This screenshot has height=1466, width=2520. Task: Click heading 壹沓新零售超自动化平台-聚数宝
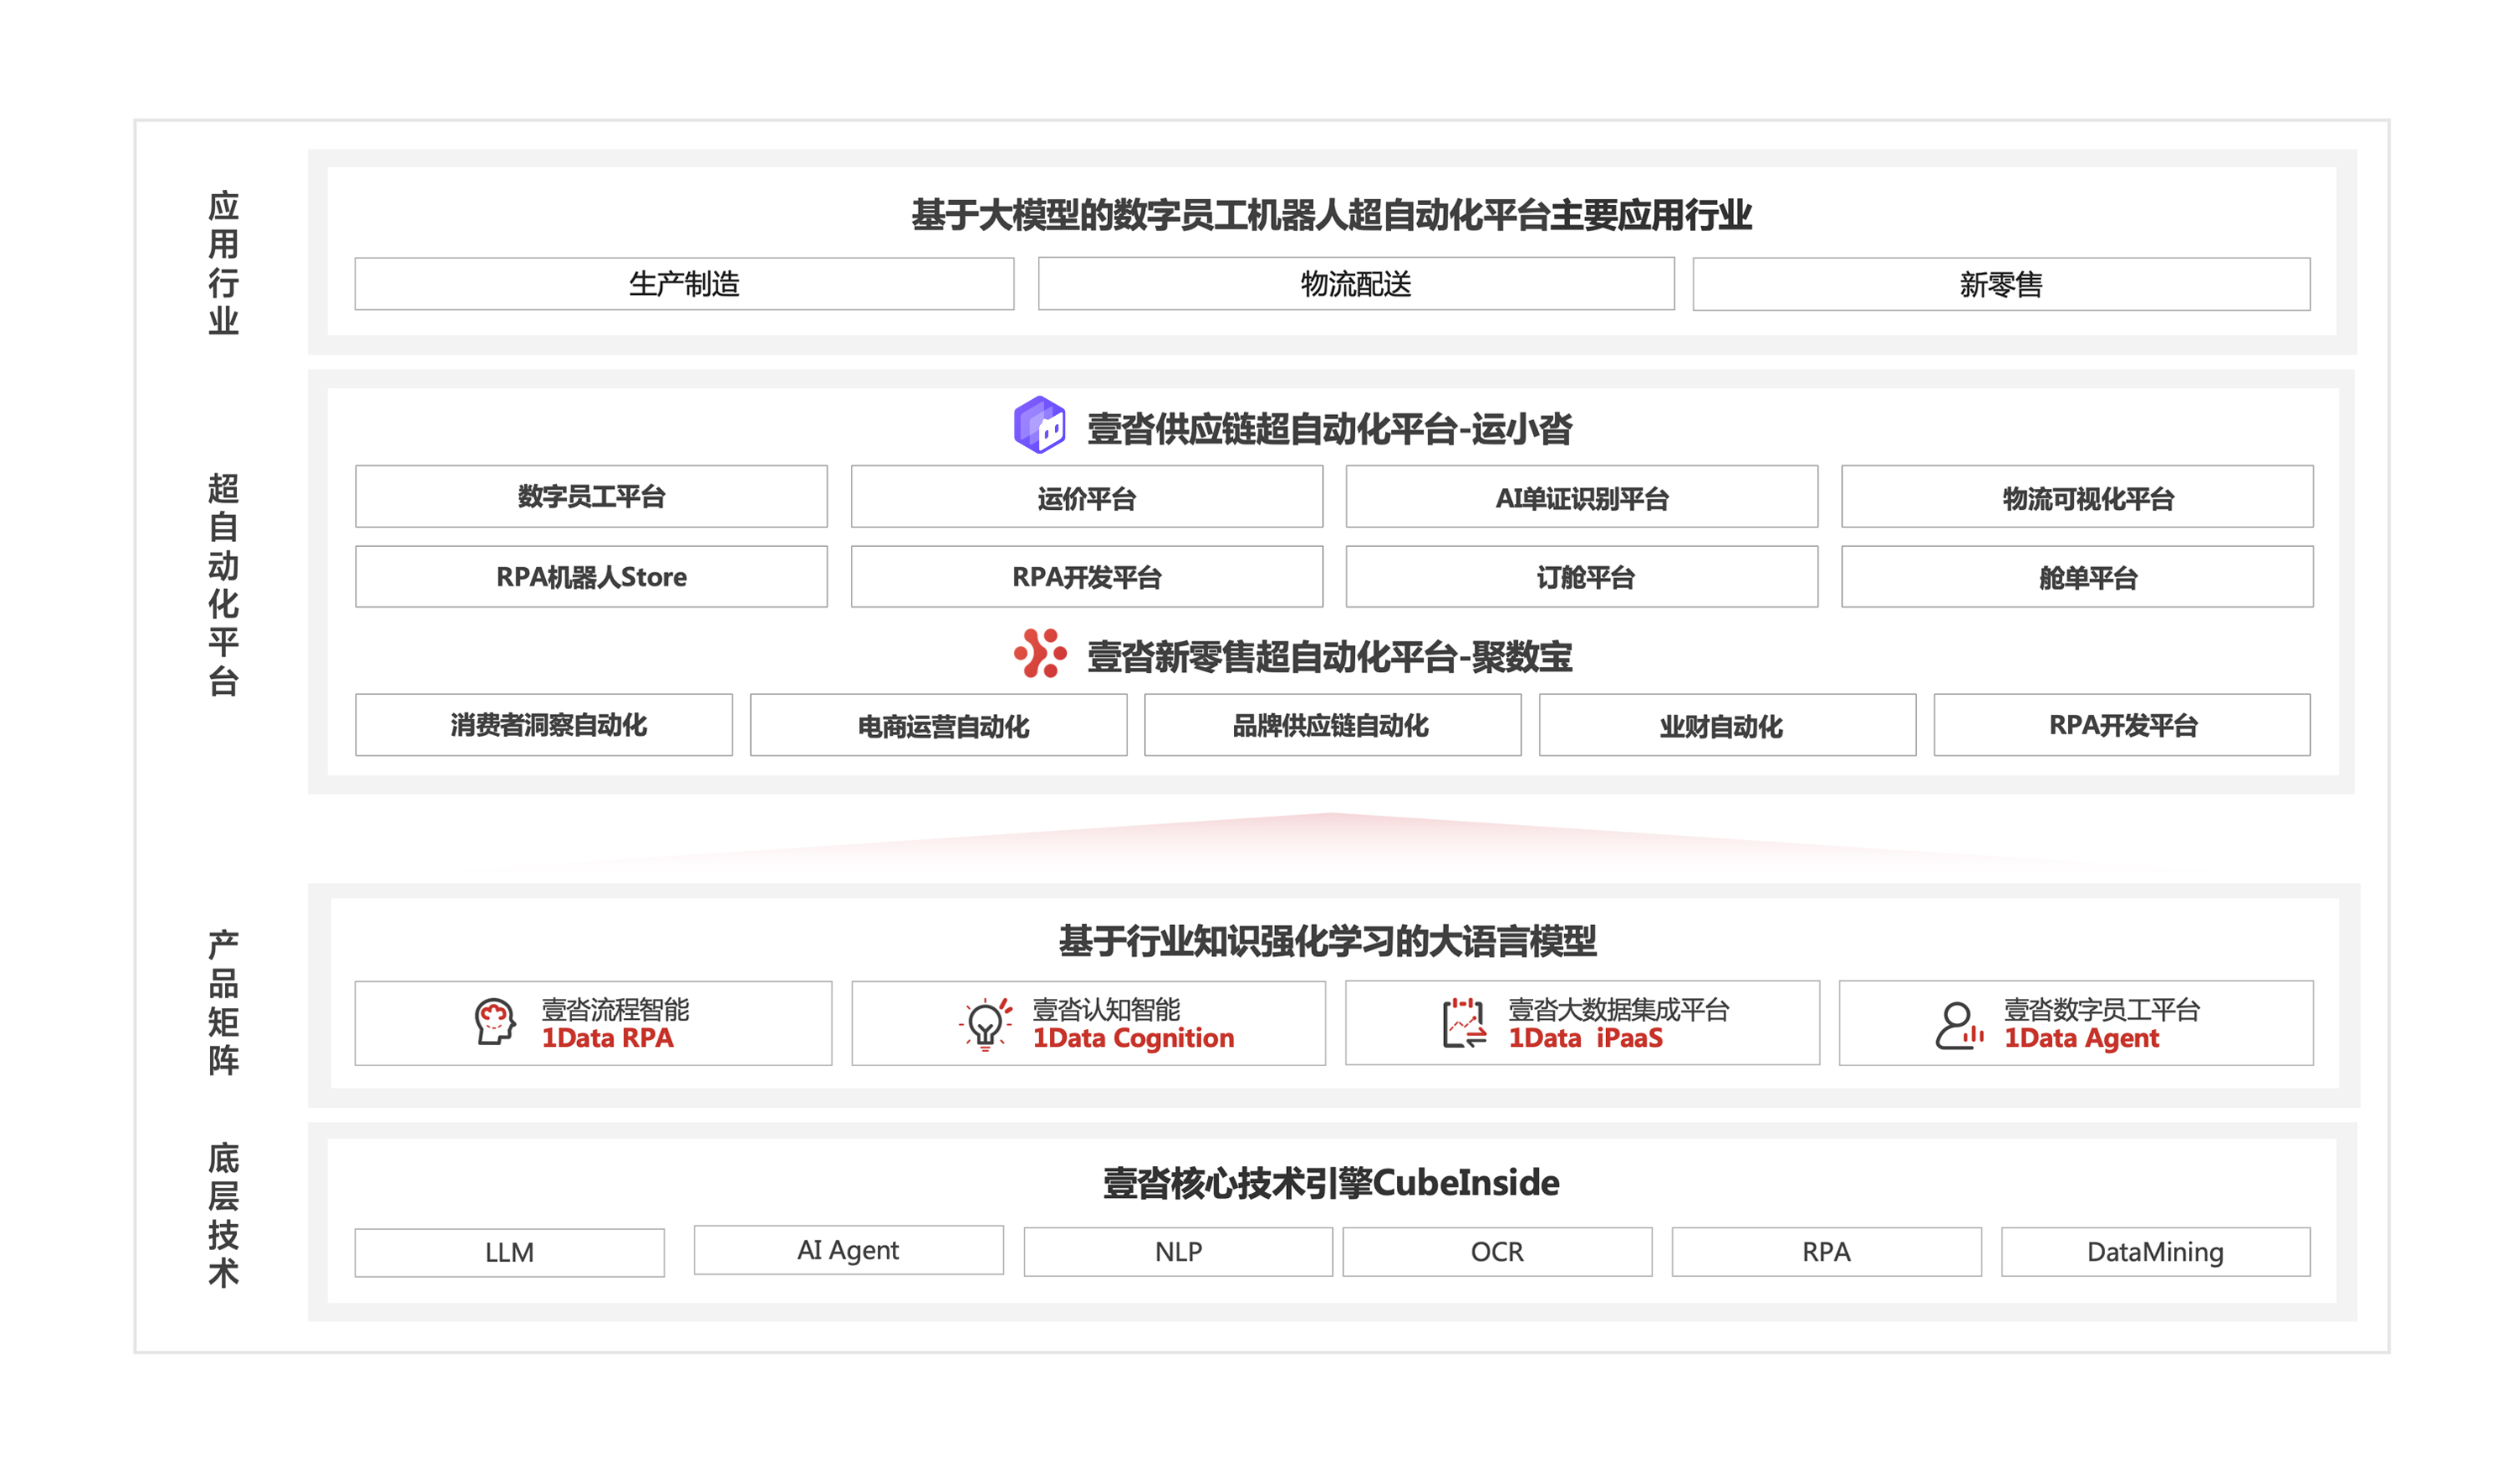pyautogui.click(x=1329, y=656)
